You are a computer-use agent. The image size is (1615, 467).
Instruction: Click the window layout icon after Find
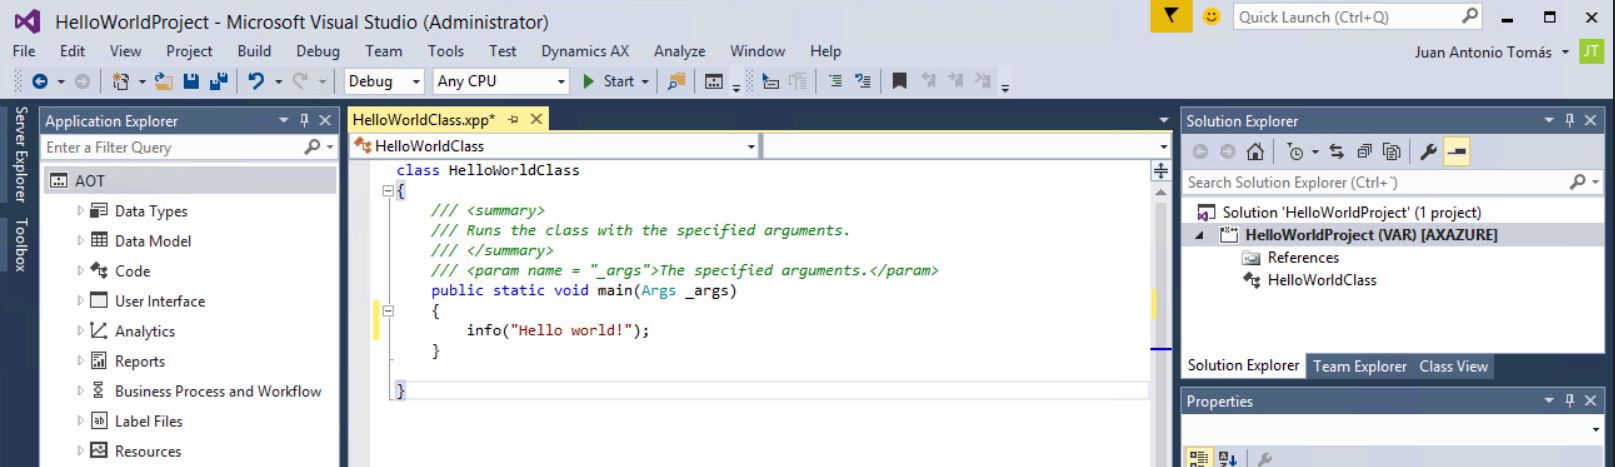pyautogui.click(x=714, y=81)
